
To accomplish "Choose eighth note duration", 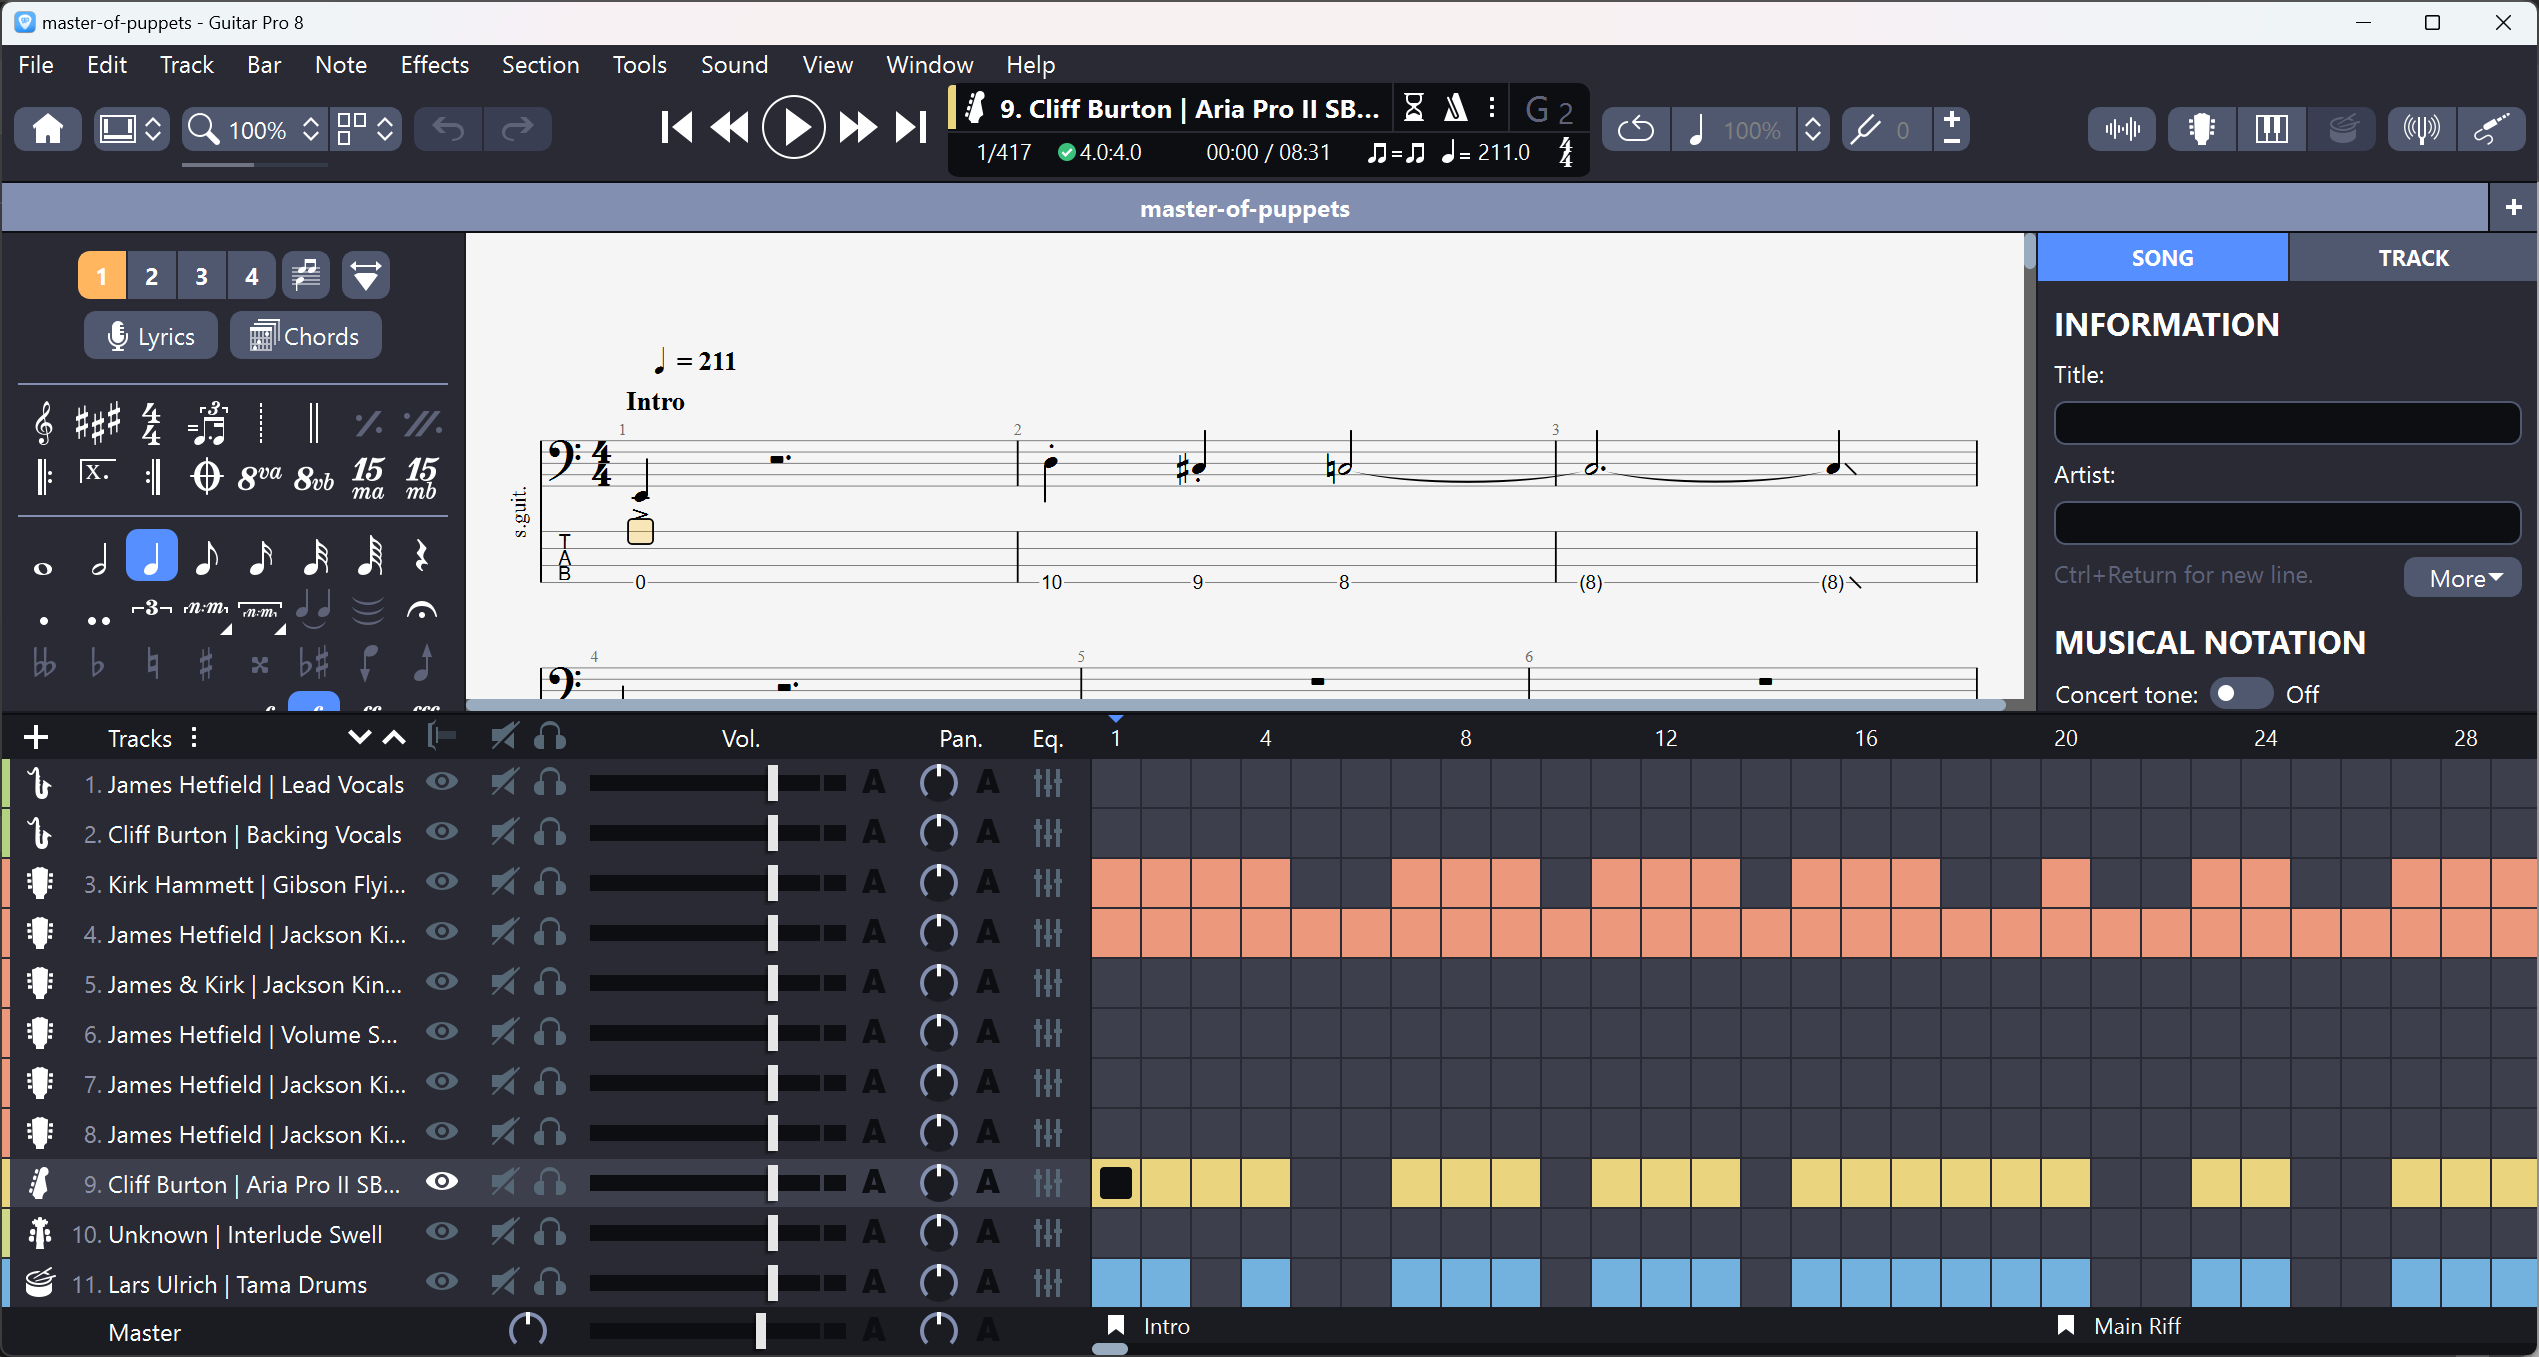I will (x=206, y=557).
